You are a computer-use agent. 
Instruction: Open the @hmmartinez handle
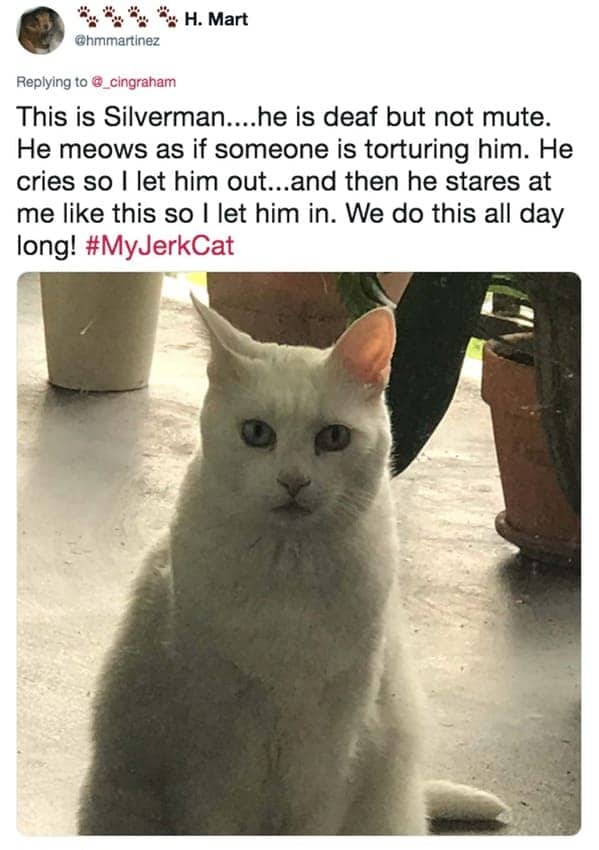click(116, 41)
